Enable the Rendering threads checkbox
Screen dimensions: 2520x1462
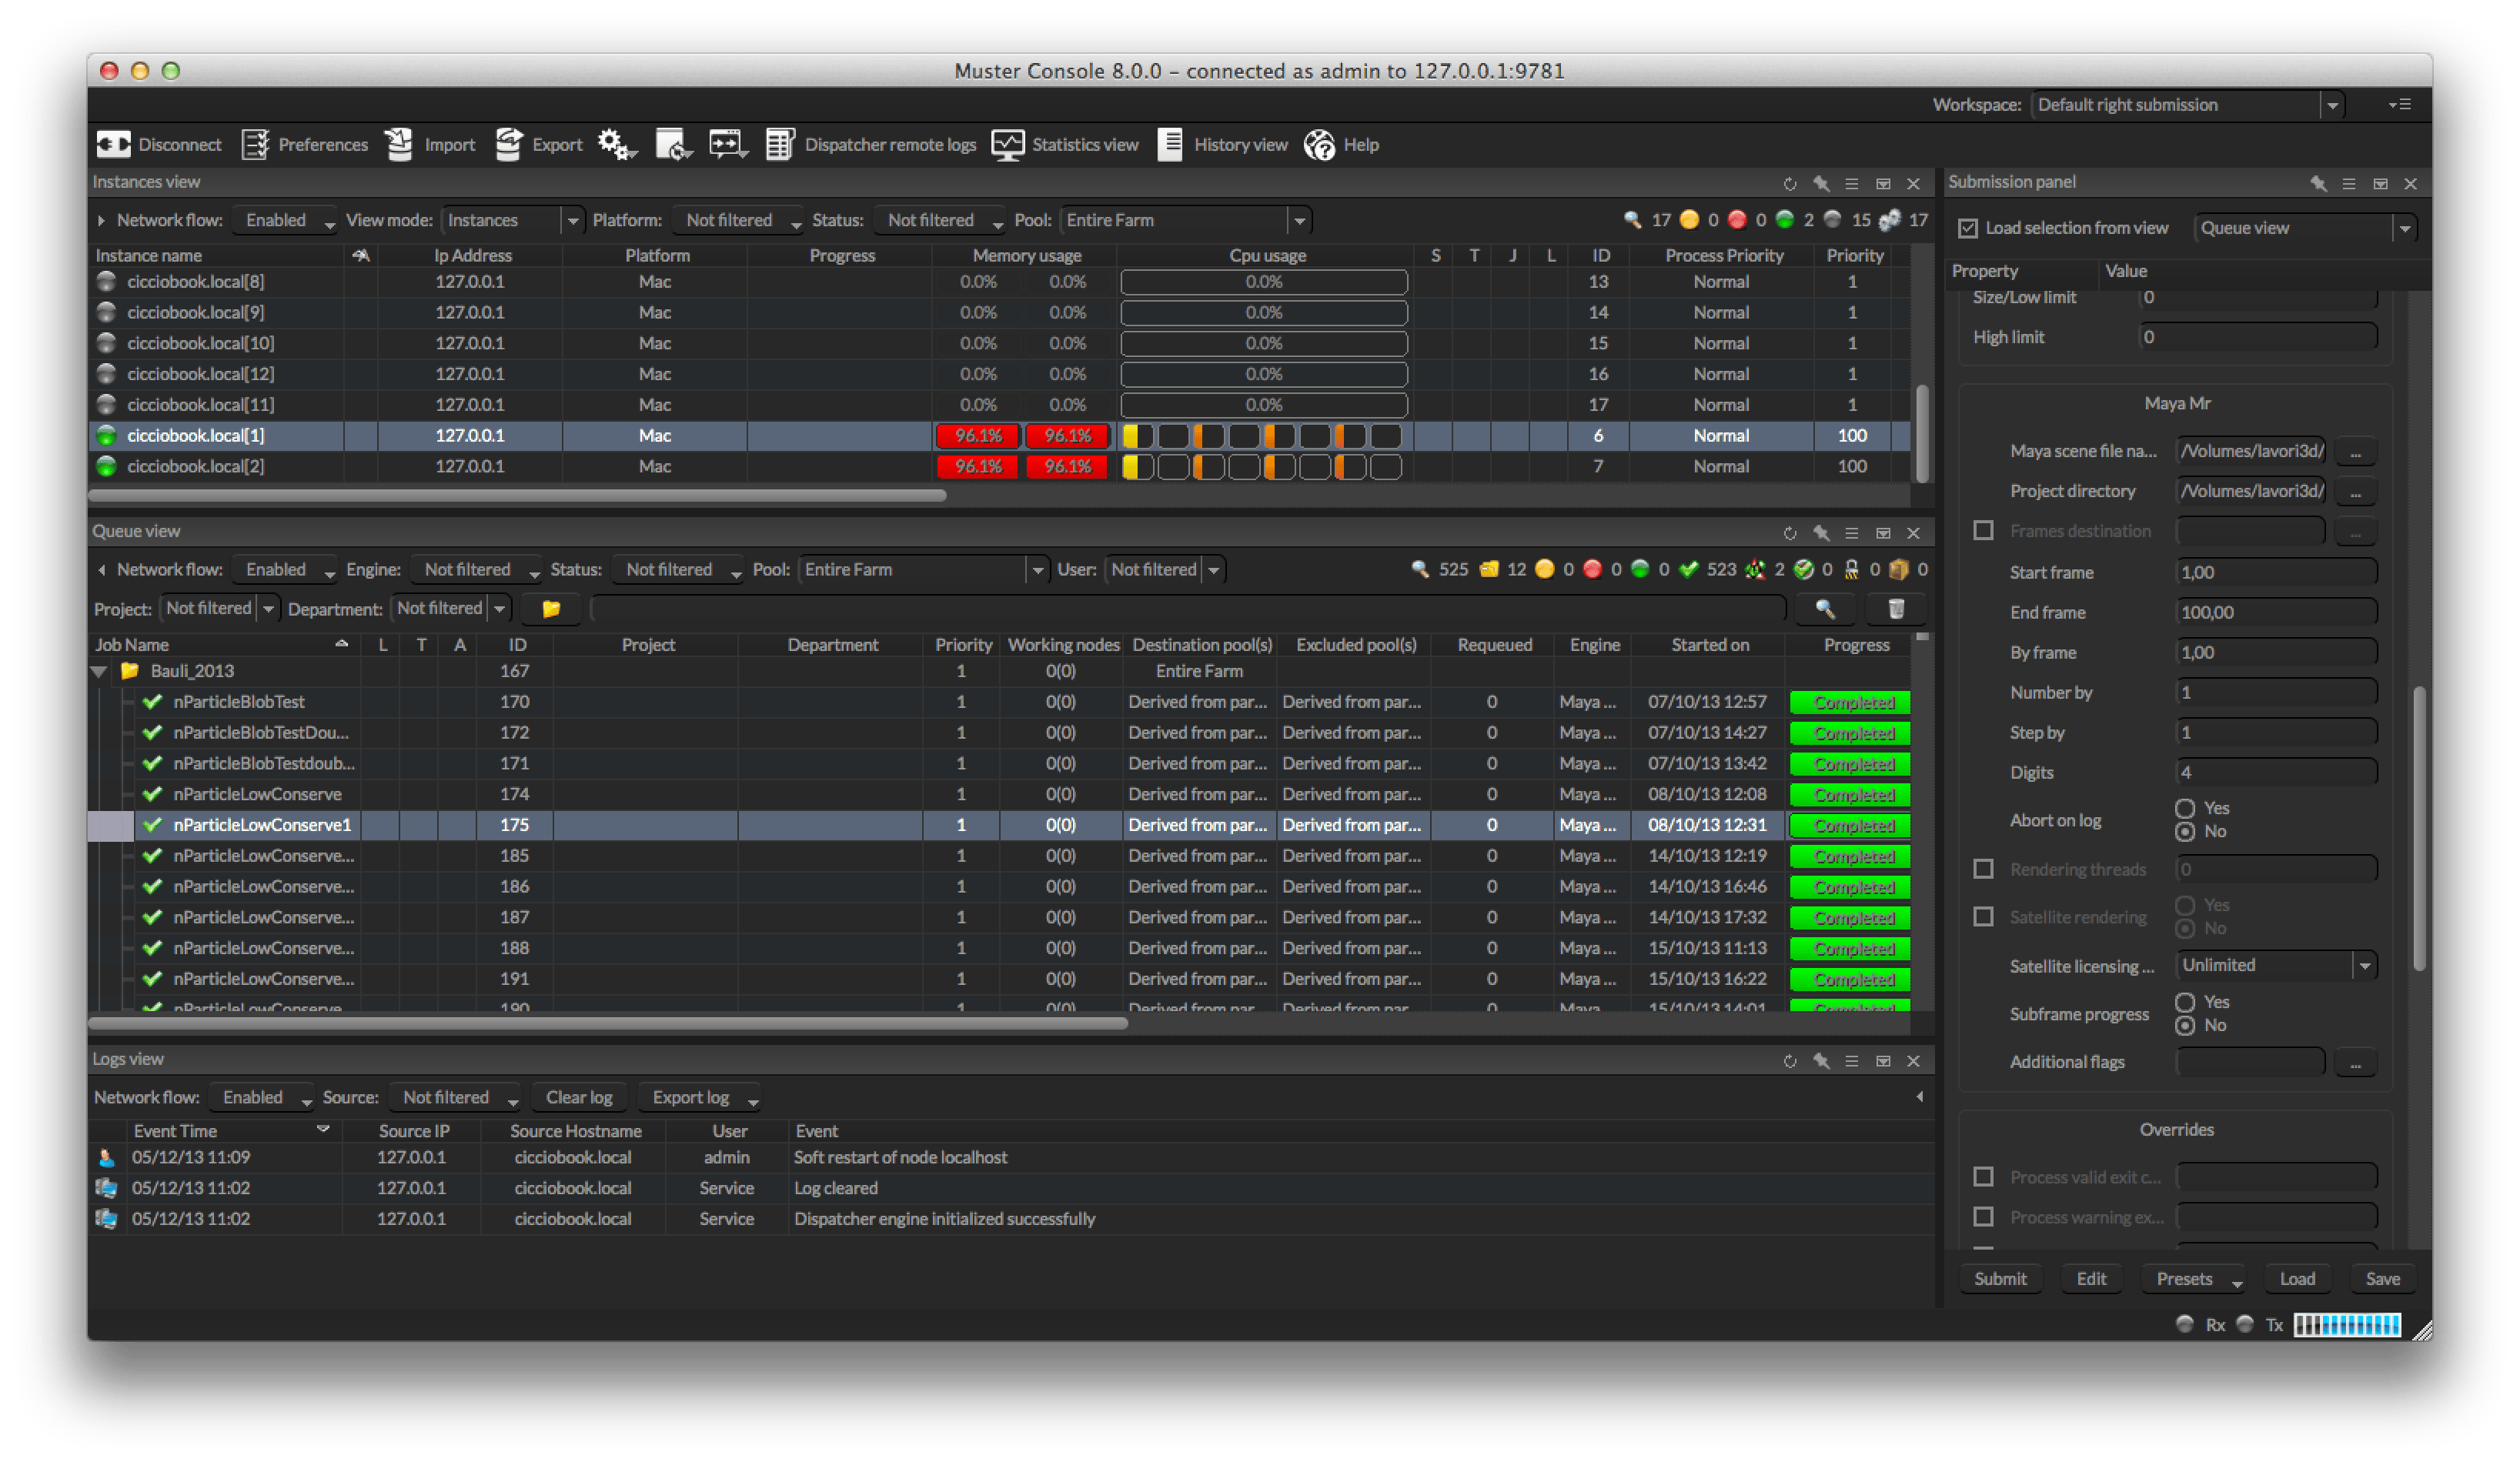tap(1984, 869)
